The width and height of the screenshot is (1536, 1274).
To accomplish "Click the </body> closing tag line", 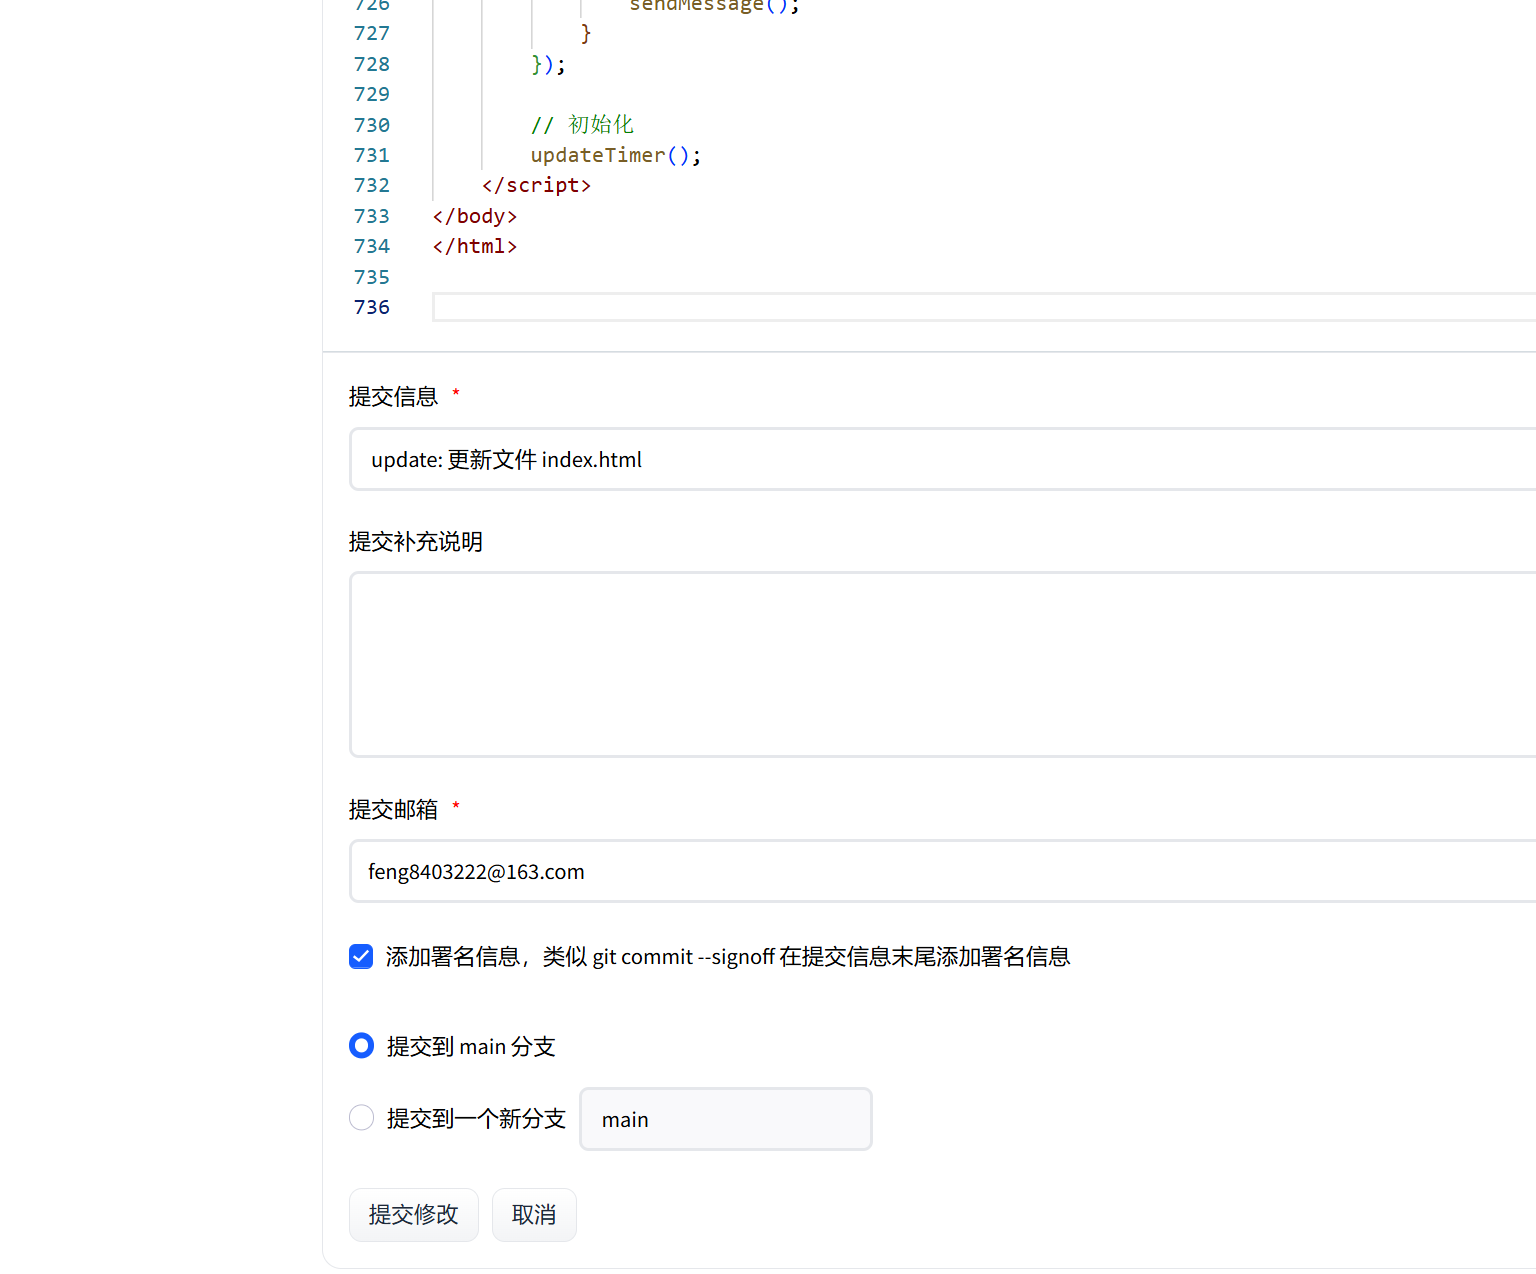I will coord(475,216).
